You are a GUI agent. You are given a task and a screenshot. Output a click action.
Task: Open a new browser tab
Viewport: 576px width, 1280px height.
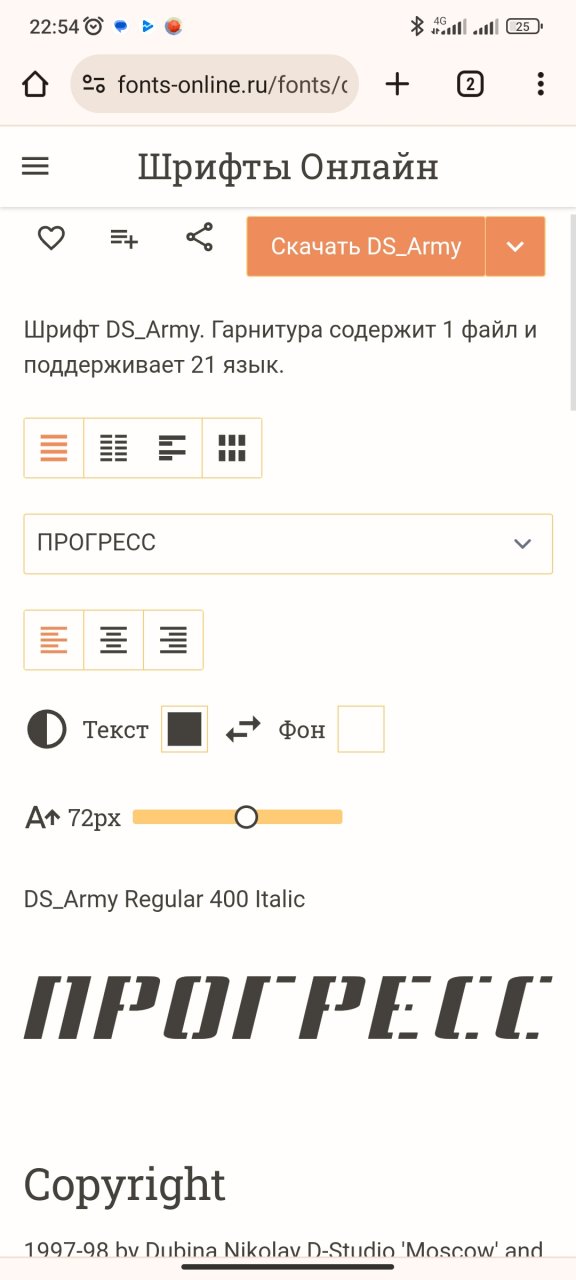point(397,84)
